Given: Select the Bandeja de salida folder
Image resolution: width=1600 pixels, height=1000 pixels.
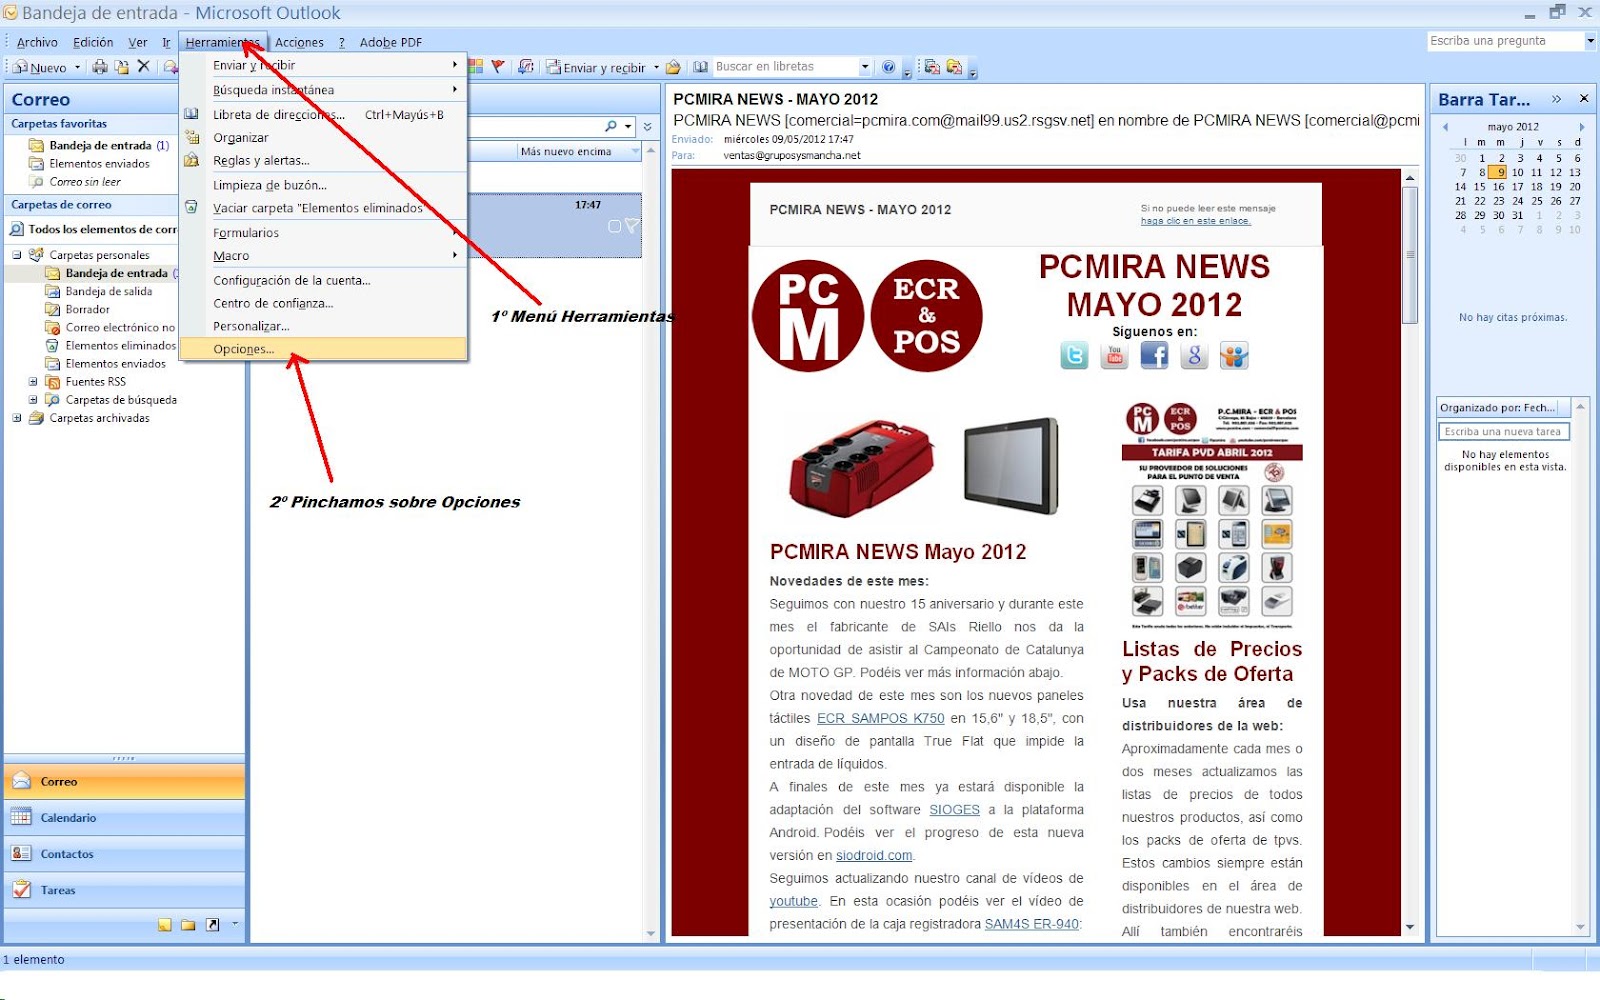Looking at the screenshot, I should pyautogui.click(x=109, y=291).
